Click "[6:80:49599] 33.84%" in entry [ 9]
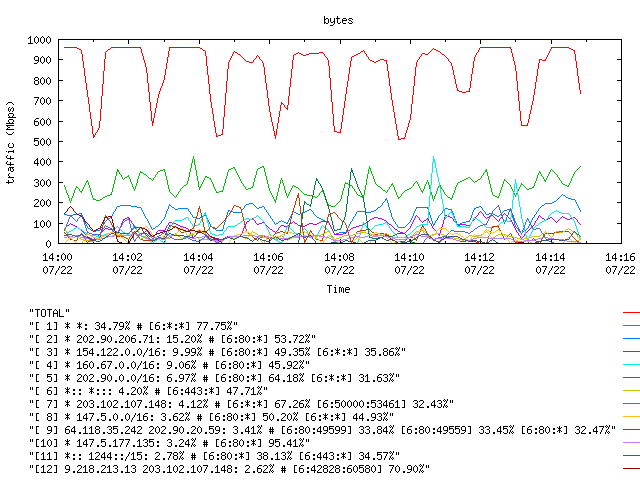640x480 pixels. (337, 430)
